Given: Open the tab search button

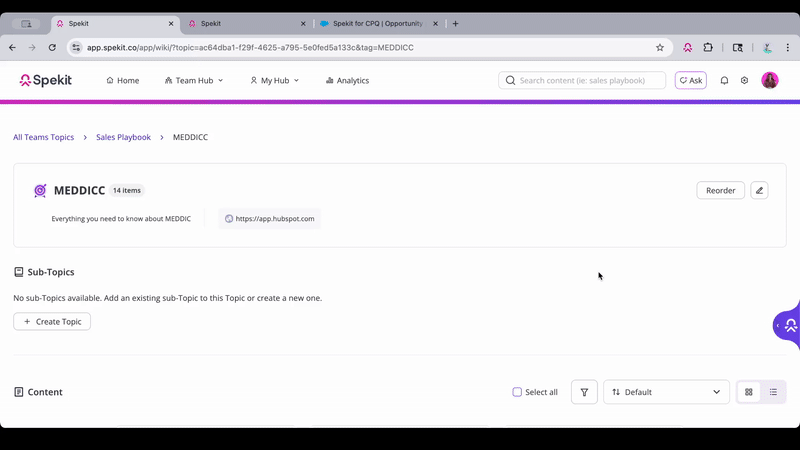Looking at the screenshot, I should 27,23.
